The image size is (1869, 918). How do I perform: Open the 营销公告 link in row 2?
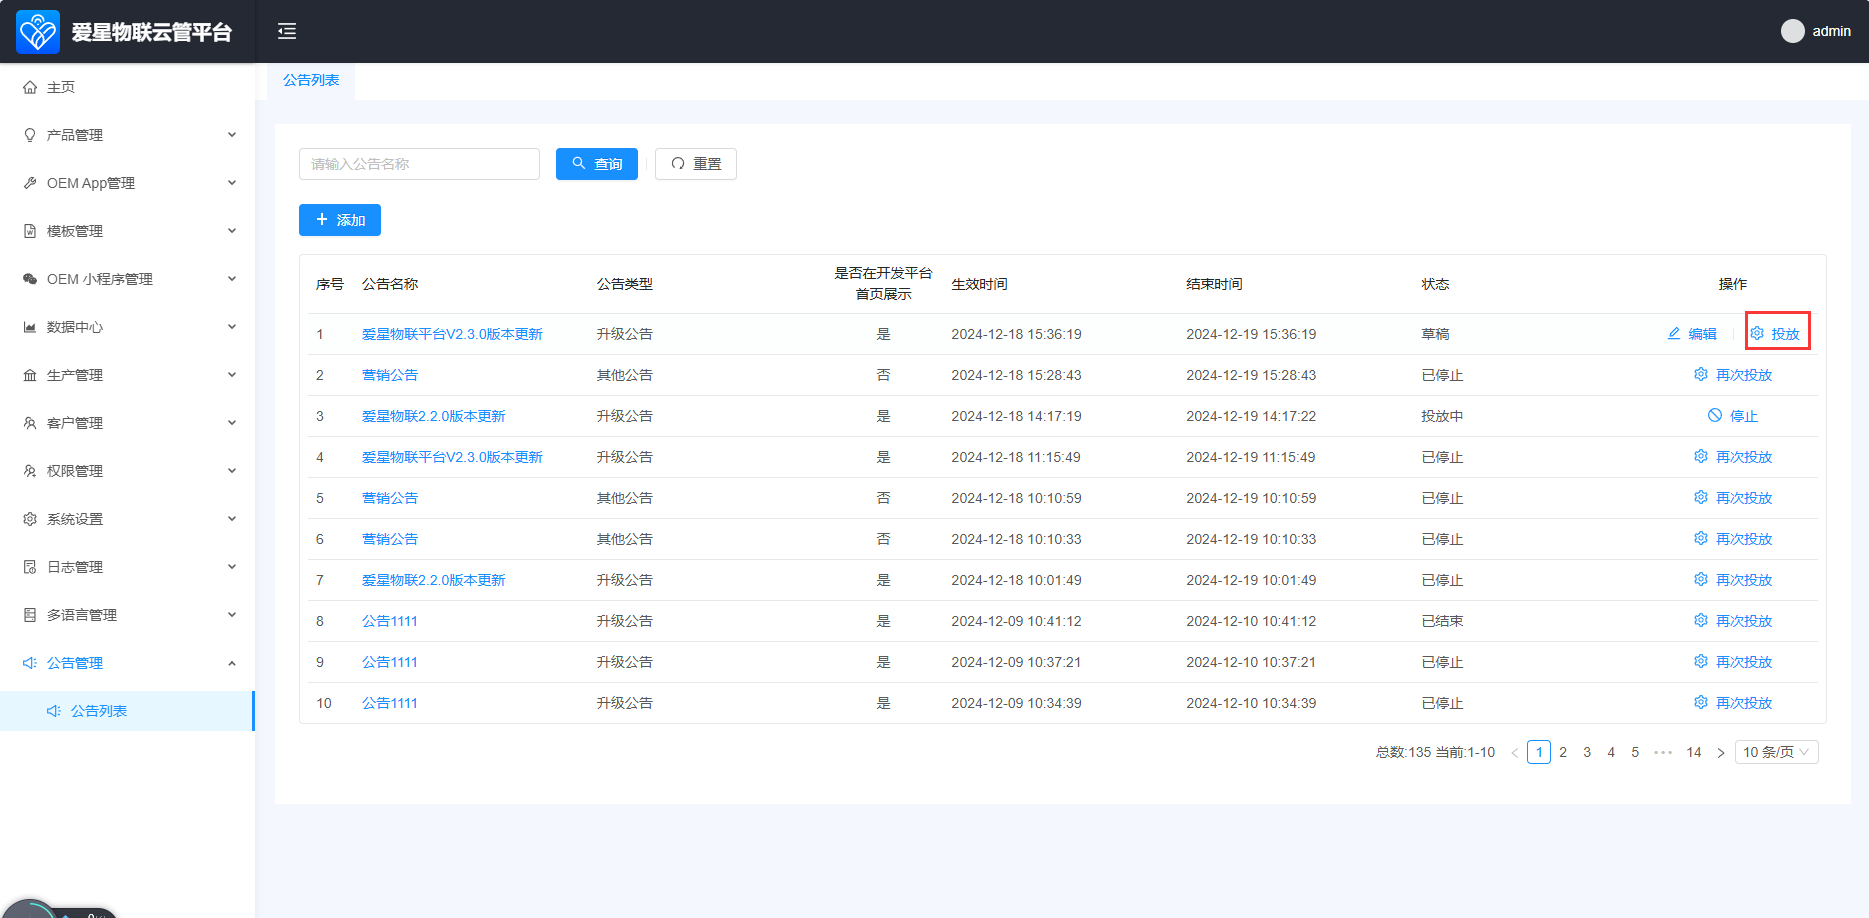390,375
